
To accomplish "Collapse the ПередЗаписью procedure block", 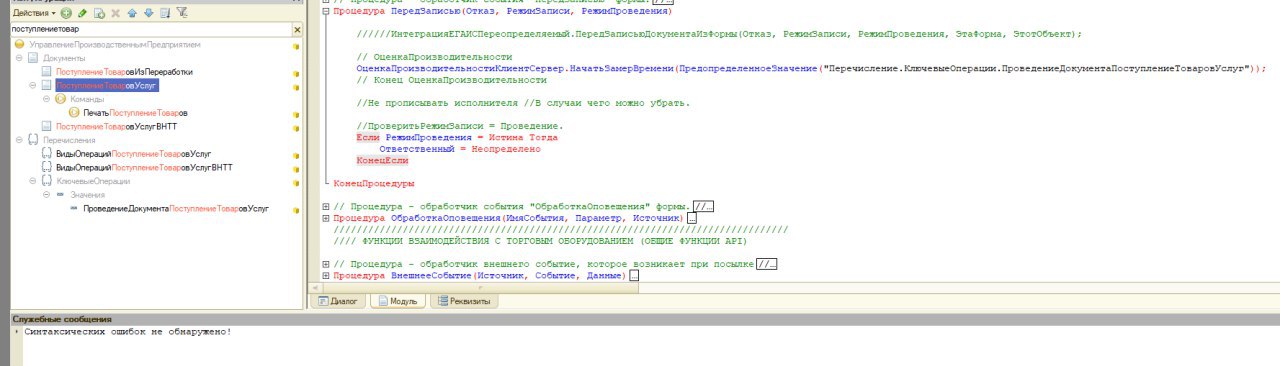I will click(326, 10).
